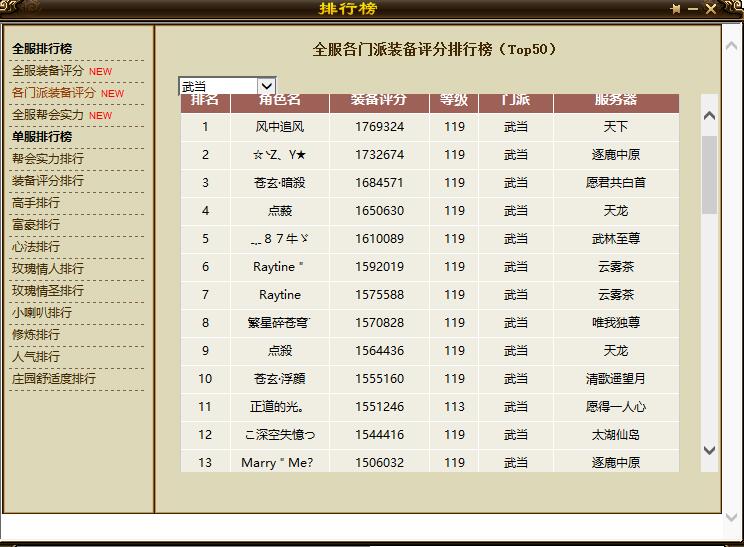Screen dimensions: 744x547
Task: Select the rank 7 Raytine name
Action: coord(280,295)
